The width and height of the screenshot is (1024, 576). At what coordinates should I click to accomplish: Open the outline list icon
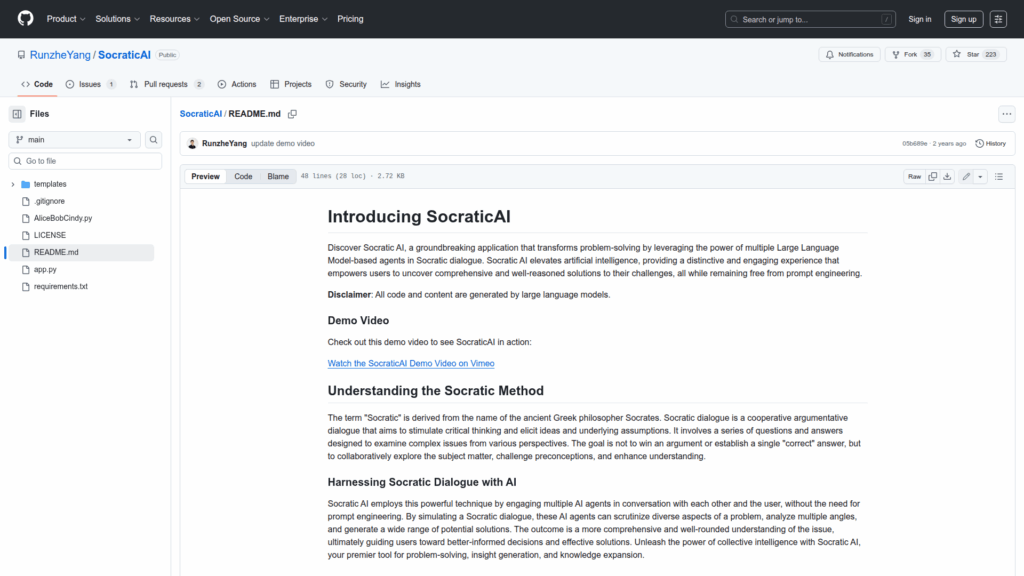(999, 176)
